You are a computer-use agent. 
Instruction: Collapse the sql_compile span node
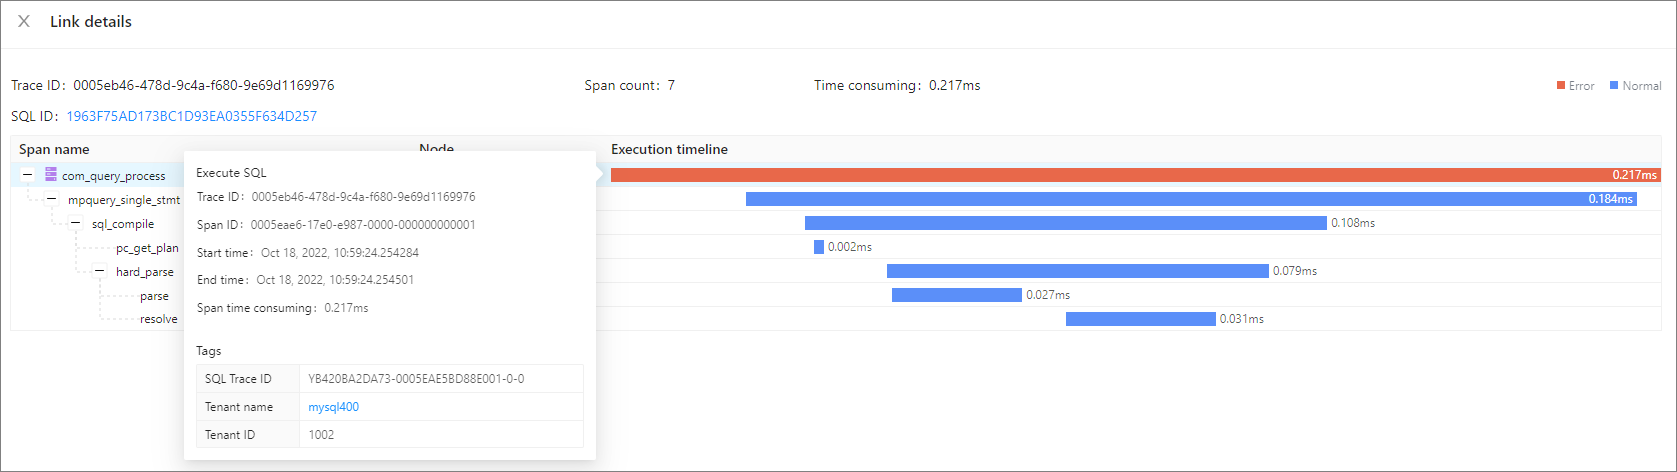coord(76,223)
